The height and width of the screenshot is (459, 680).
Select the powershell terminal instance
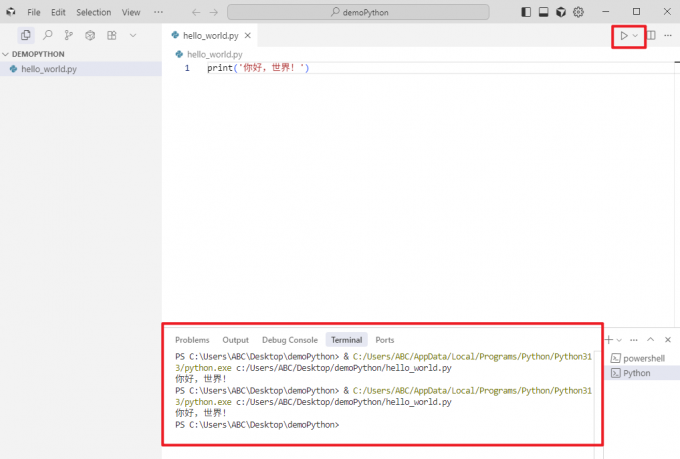[x=643, y=358]
